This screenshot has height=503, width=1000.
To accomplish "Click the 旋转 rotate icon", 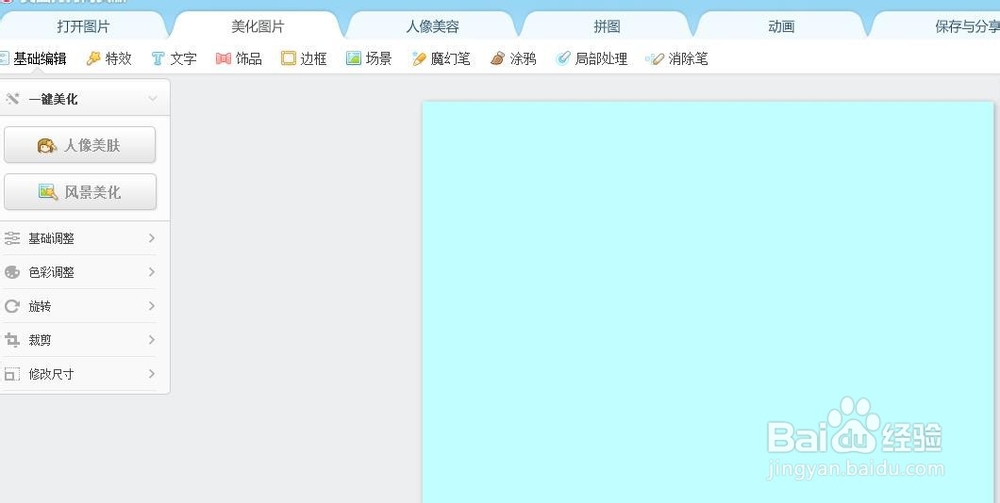I will pyautogui.click(x=12, y=306).
